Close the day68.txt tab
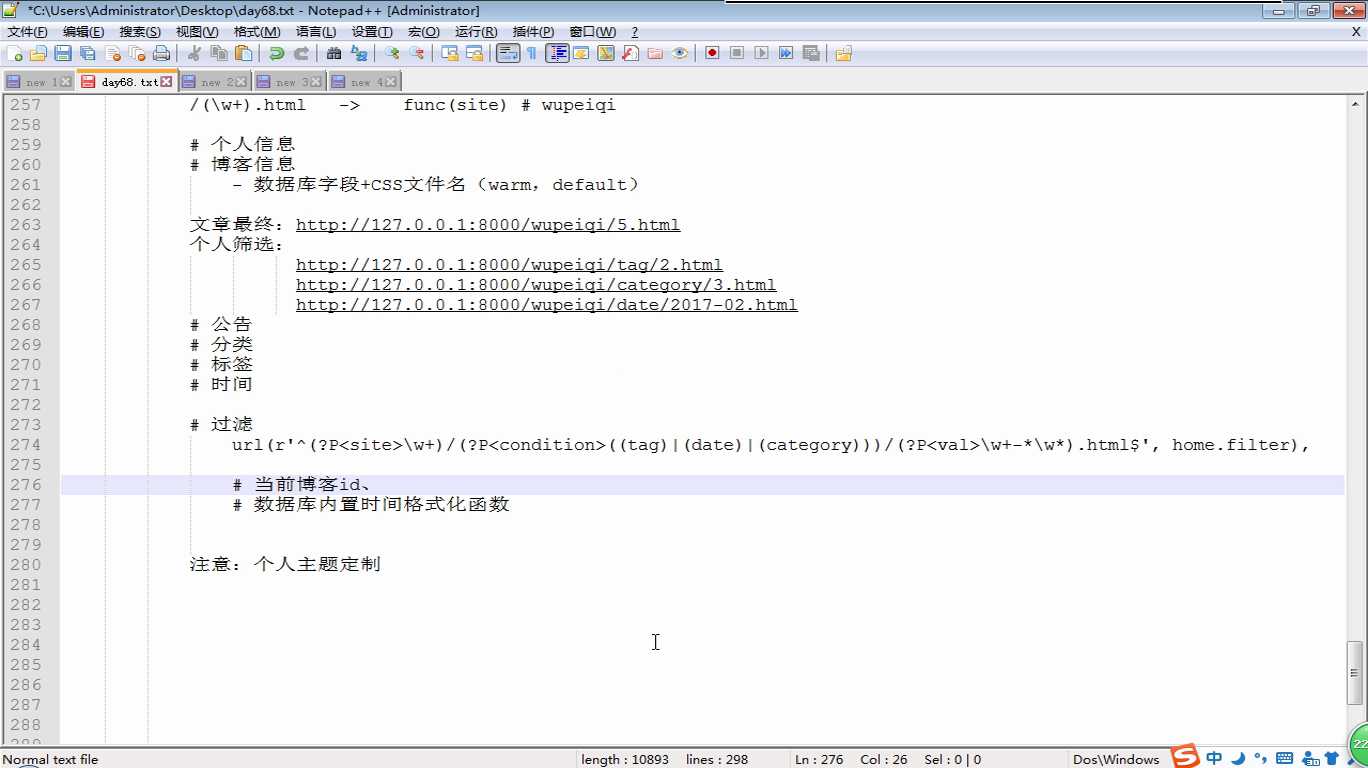The image size is (1368, 768). [x=166, y=82]
